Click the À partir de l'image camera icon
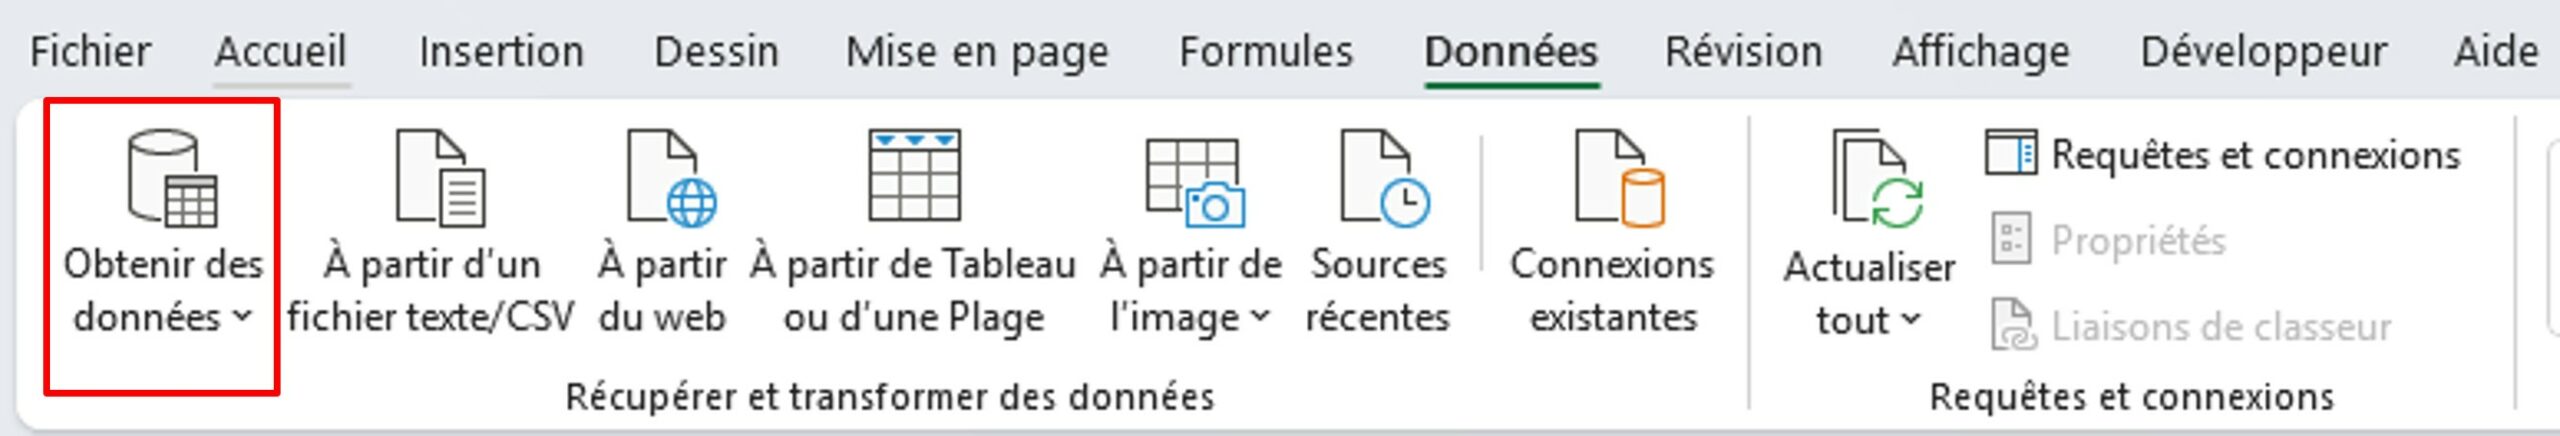This screenshot has height=436, width=2560. (1194, 182)
